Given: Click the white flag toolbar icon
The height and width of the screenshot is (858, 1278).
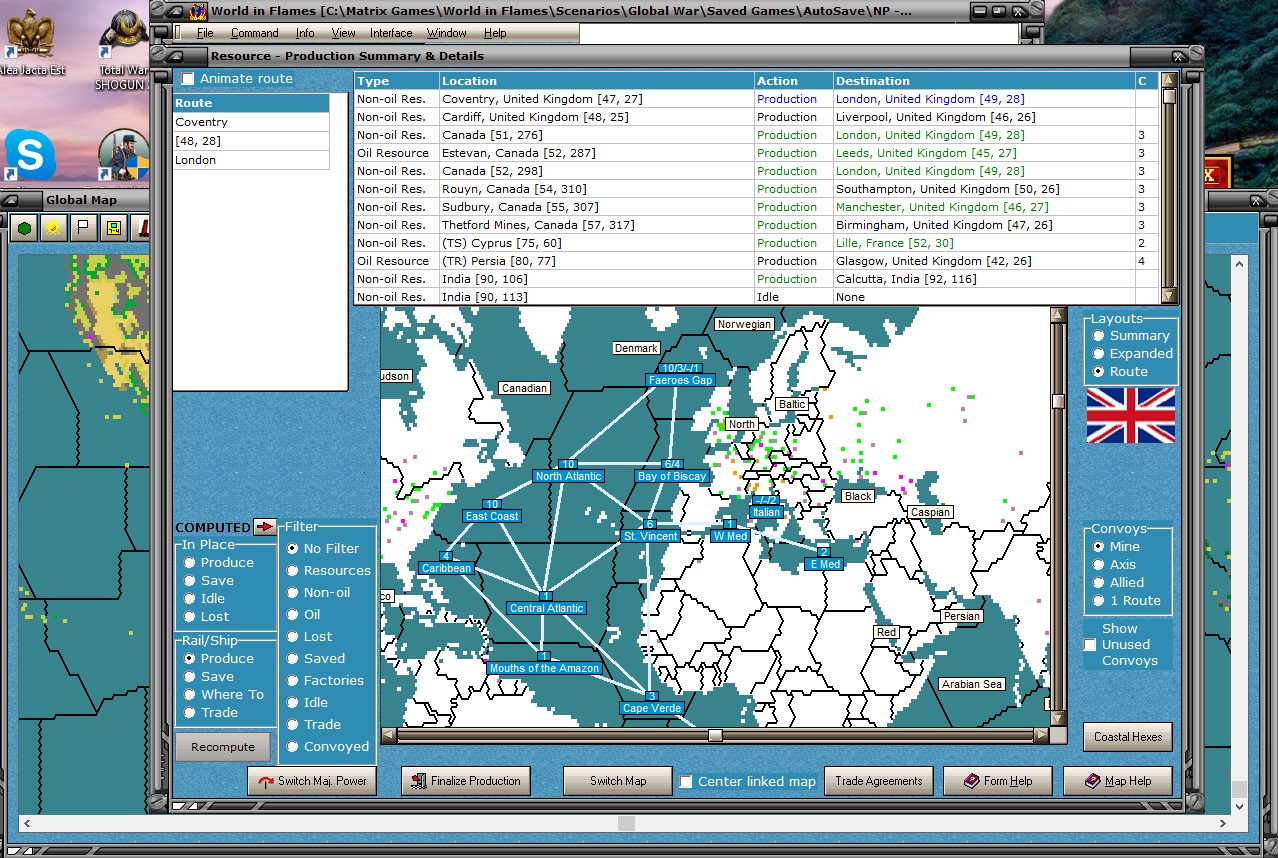Looking at the screenshot, I should [83, 229].
